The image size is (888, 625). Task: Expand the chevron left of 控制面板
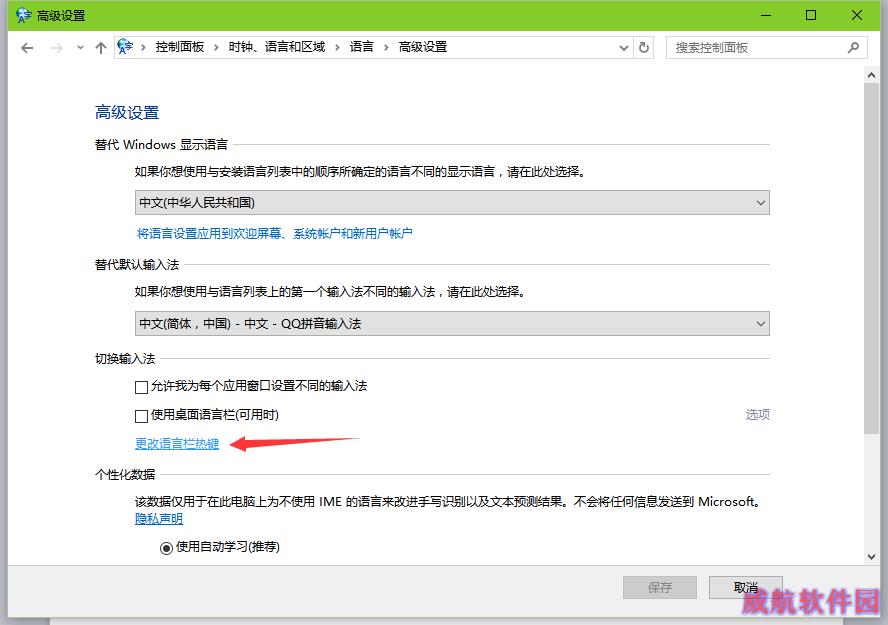coord(143,48)
